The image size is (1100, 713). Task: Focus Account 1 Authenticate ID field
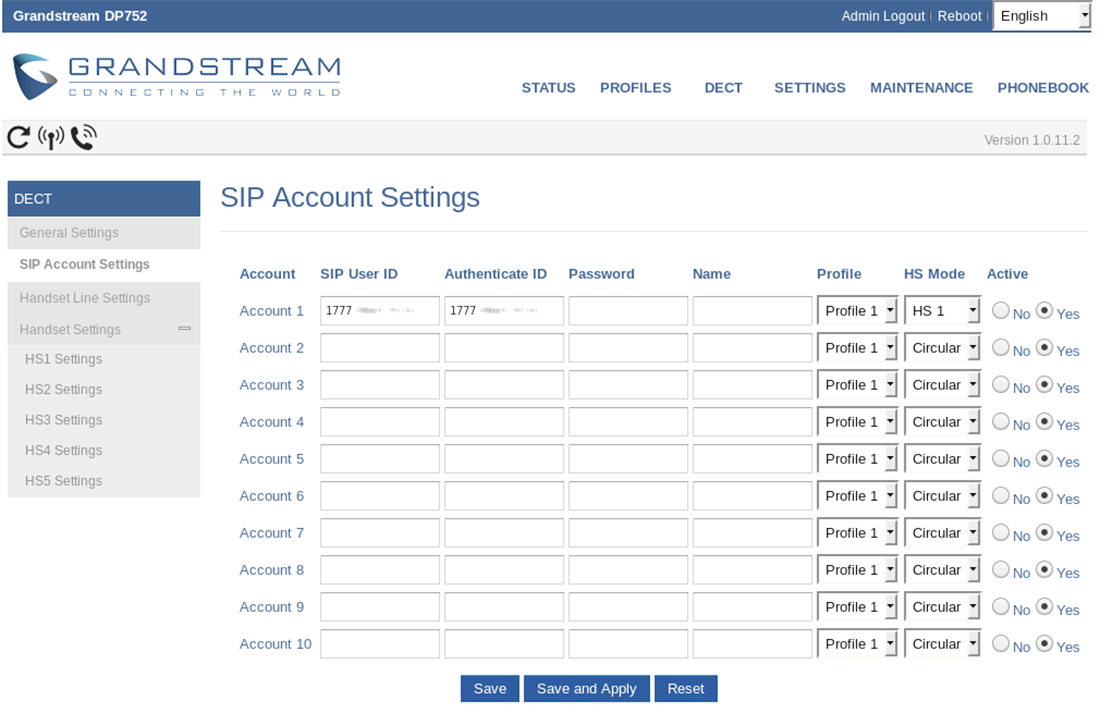pos(504,310)
